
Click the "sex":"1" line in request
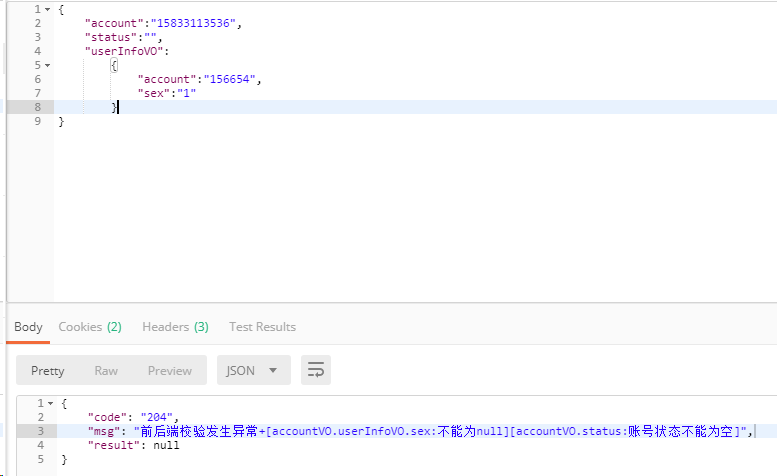pyautogui.click(x=167, y=93)
